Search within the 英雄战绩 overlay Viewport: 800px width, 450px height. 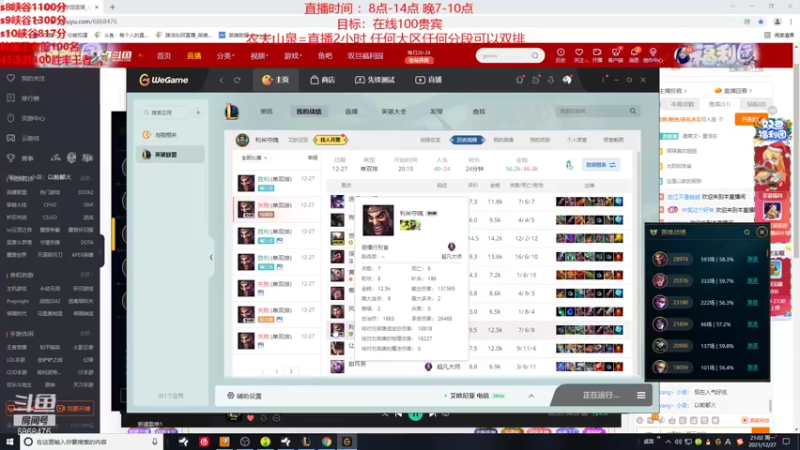(x=746, y=232)
